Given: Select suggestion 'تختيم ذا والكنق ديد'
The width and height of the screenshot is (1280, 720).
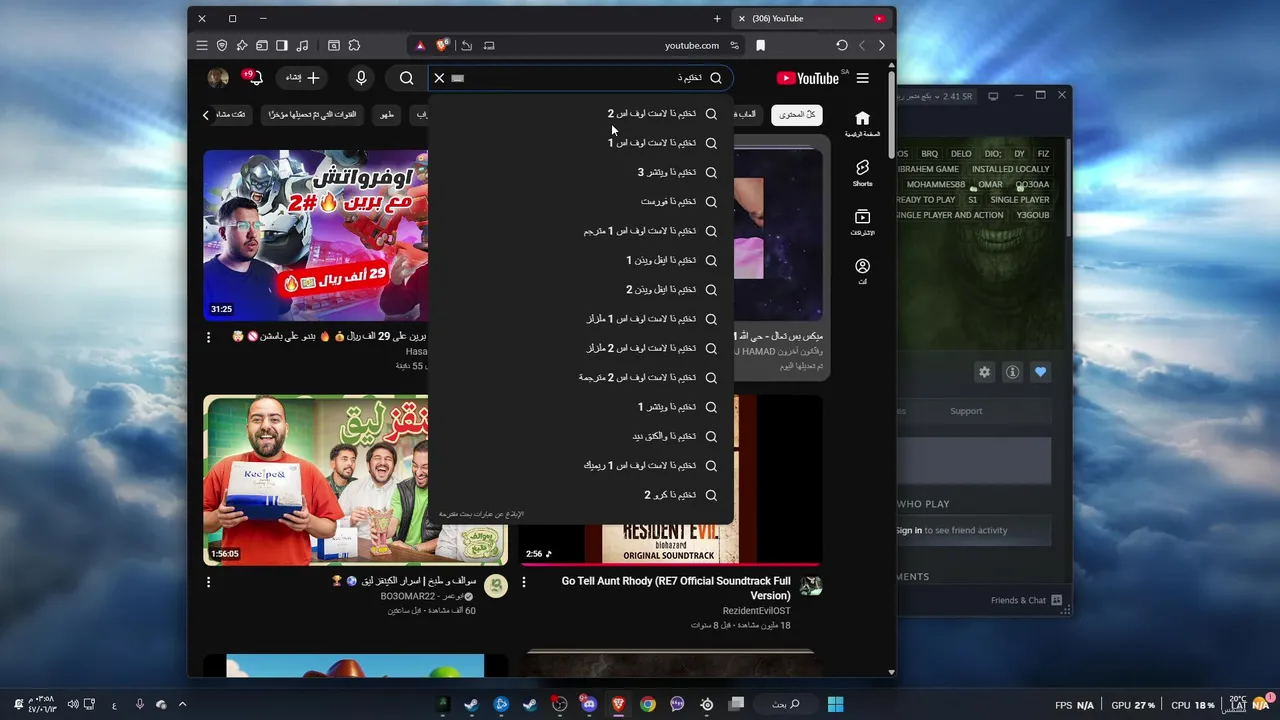Looking at the screenshot, I should [581, 436].
